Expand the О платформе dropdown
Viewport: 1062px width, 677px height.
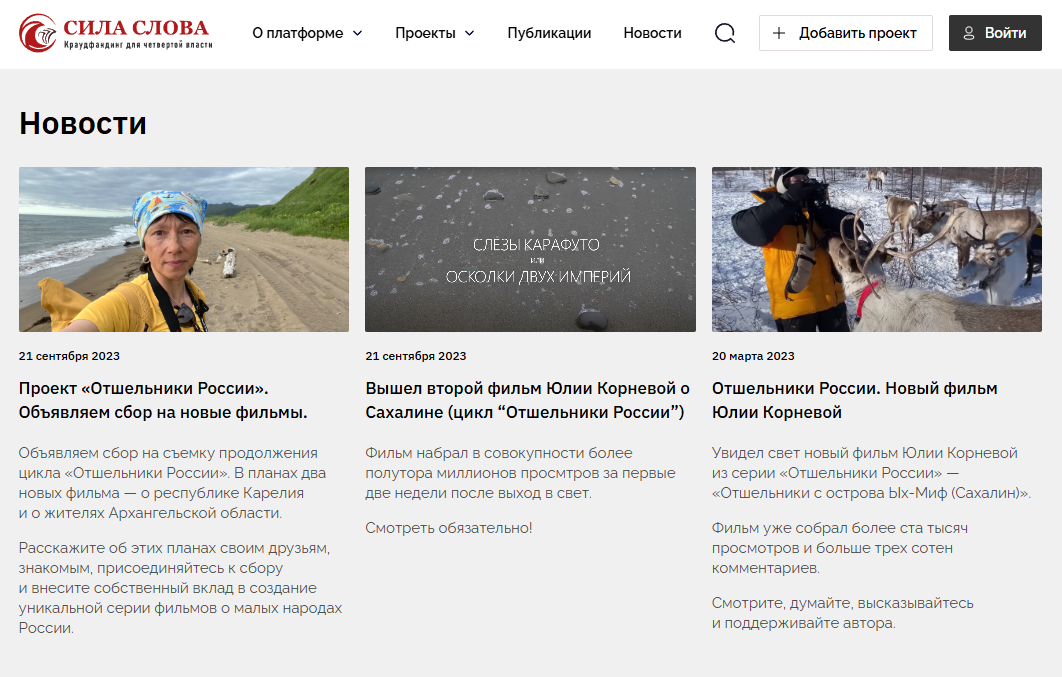(297, 32)
